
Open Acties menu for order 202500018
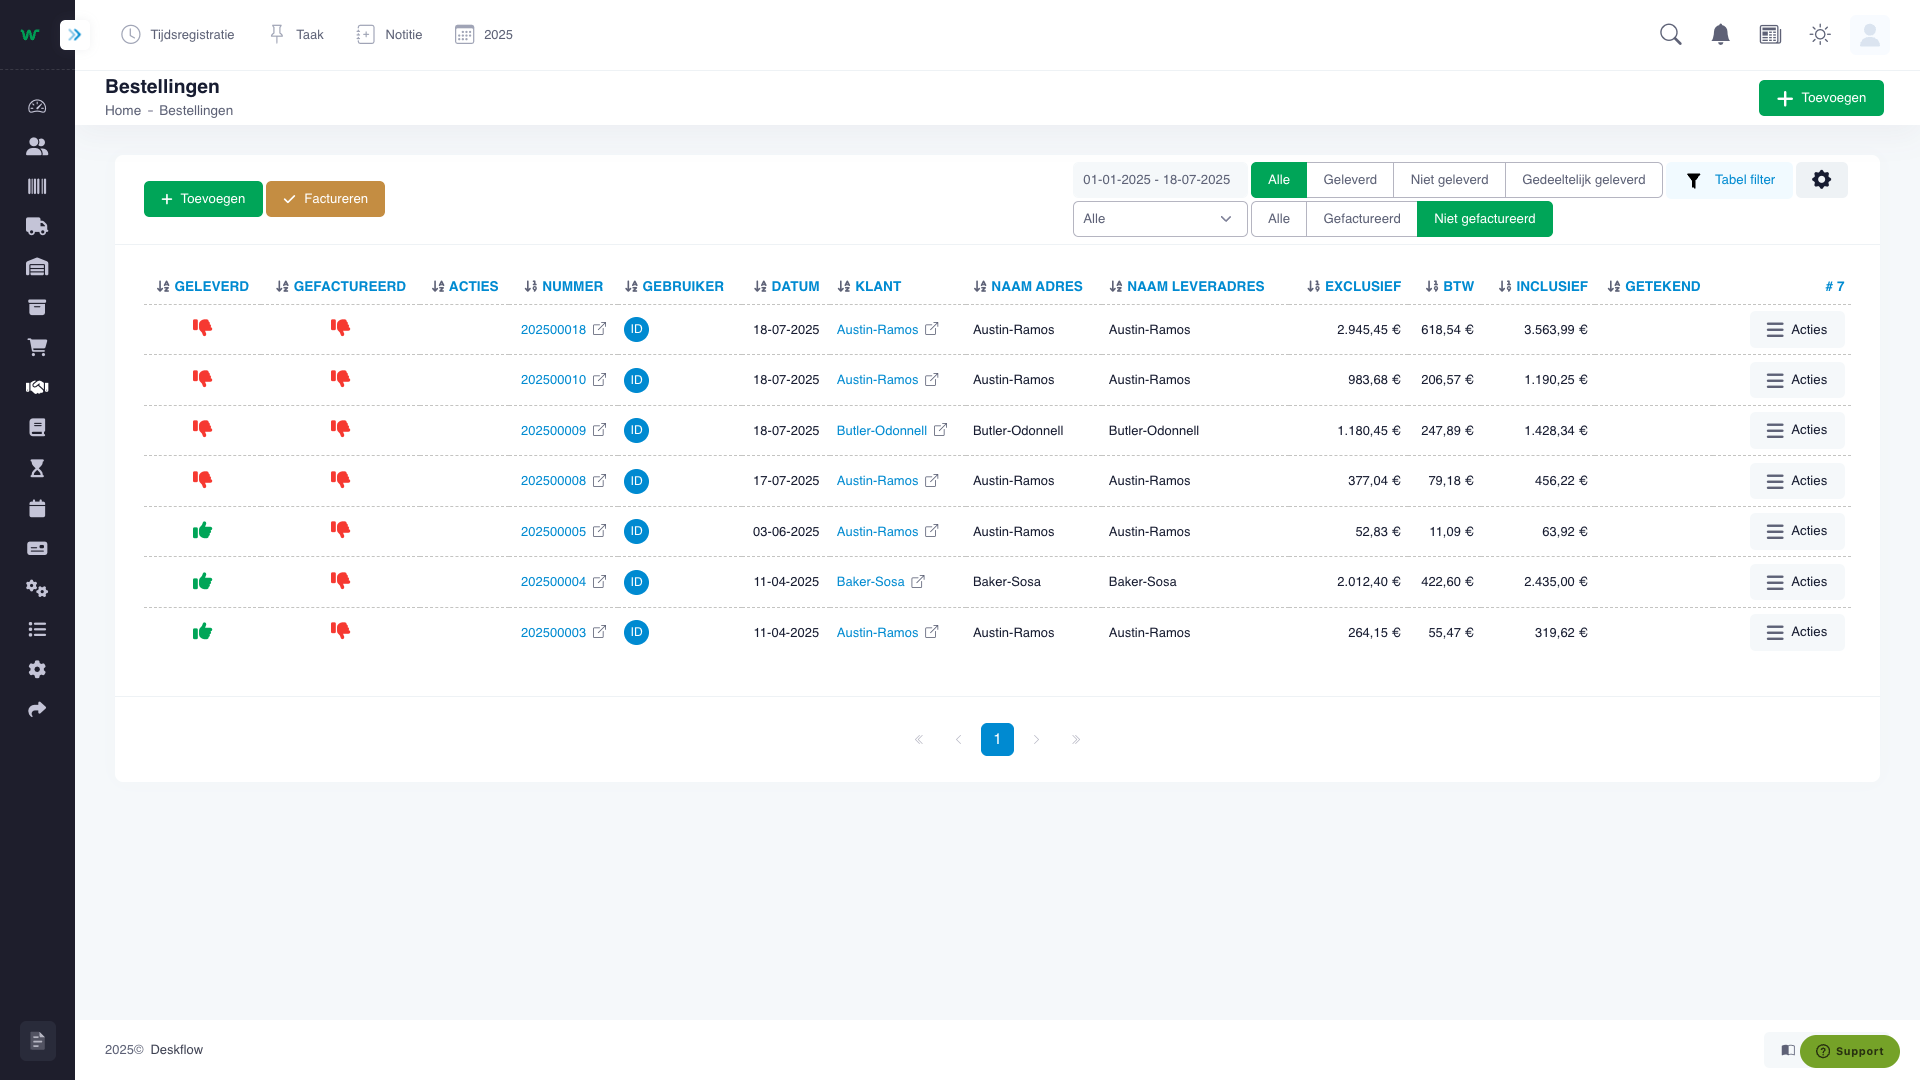point(1796,330)
